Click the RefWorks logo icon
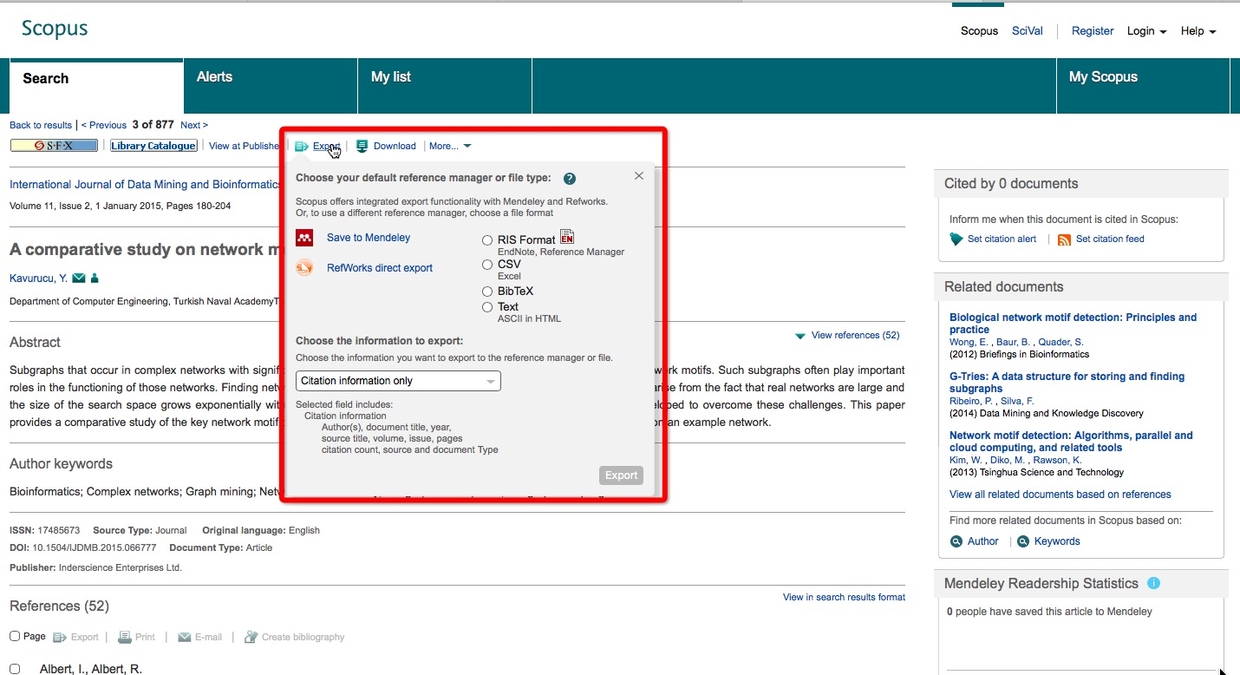The height and width of the screenshot is (675, 1240). (305, 268)
